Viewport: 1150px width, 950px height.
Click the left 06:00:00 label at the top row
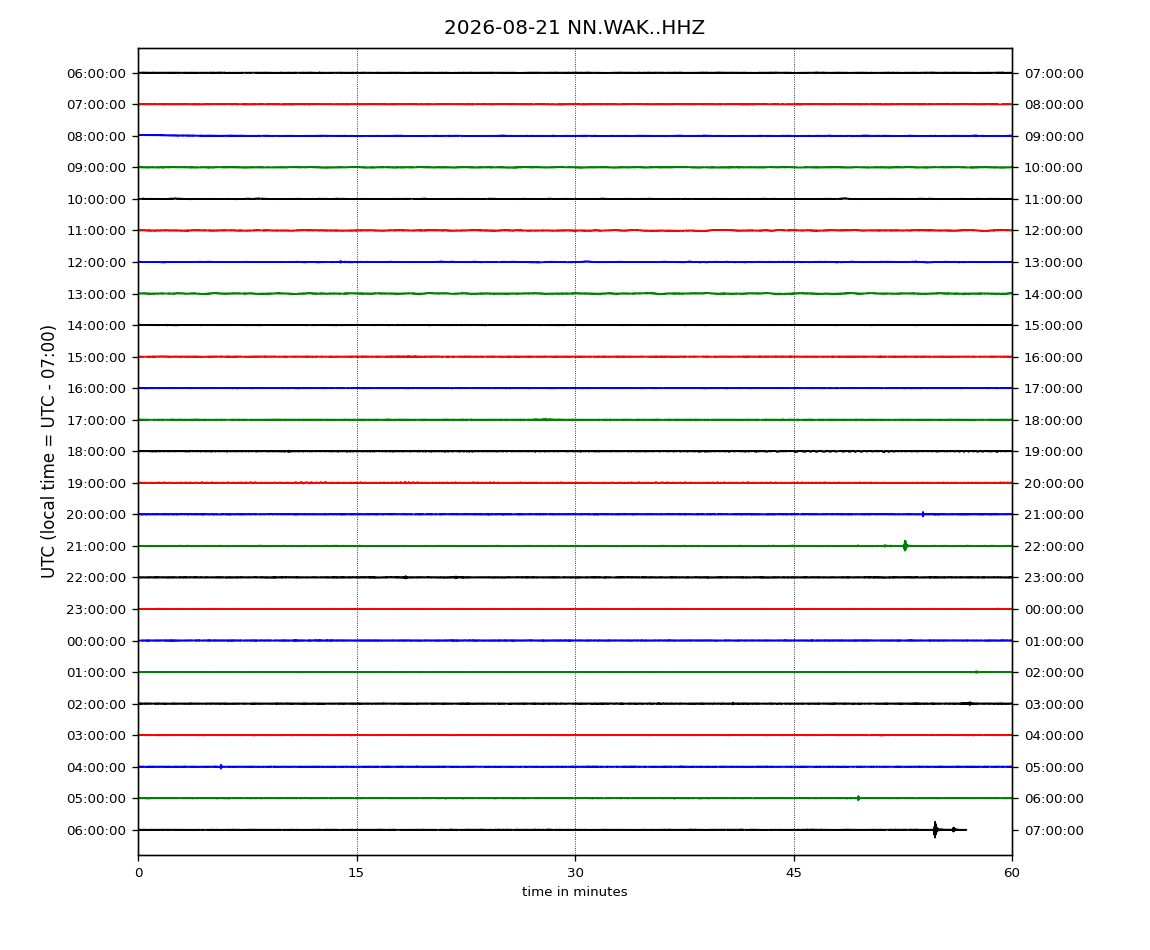[x=96, y=73]
